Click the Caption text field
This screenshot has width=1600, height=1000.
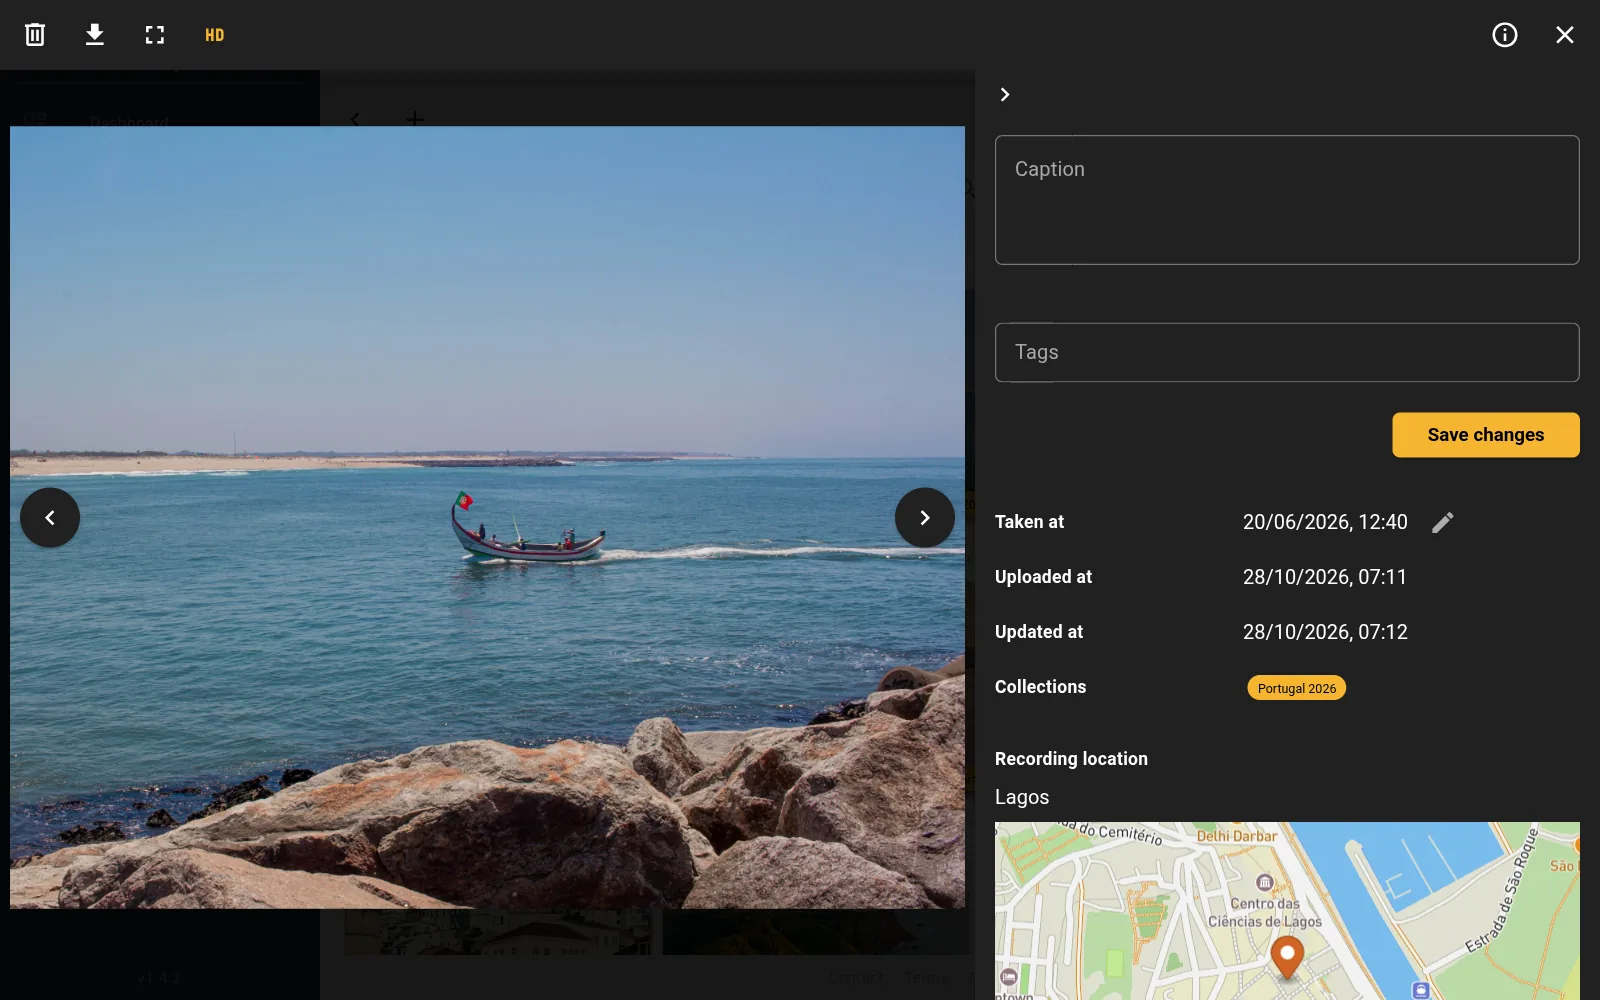point(1287,200)
